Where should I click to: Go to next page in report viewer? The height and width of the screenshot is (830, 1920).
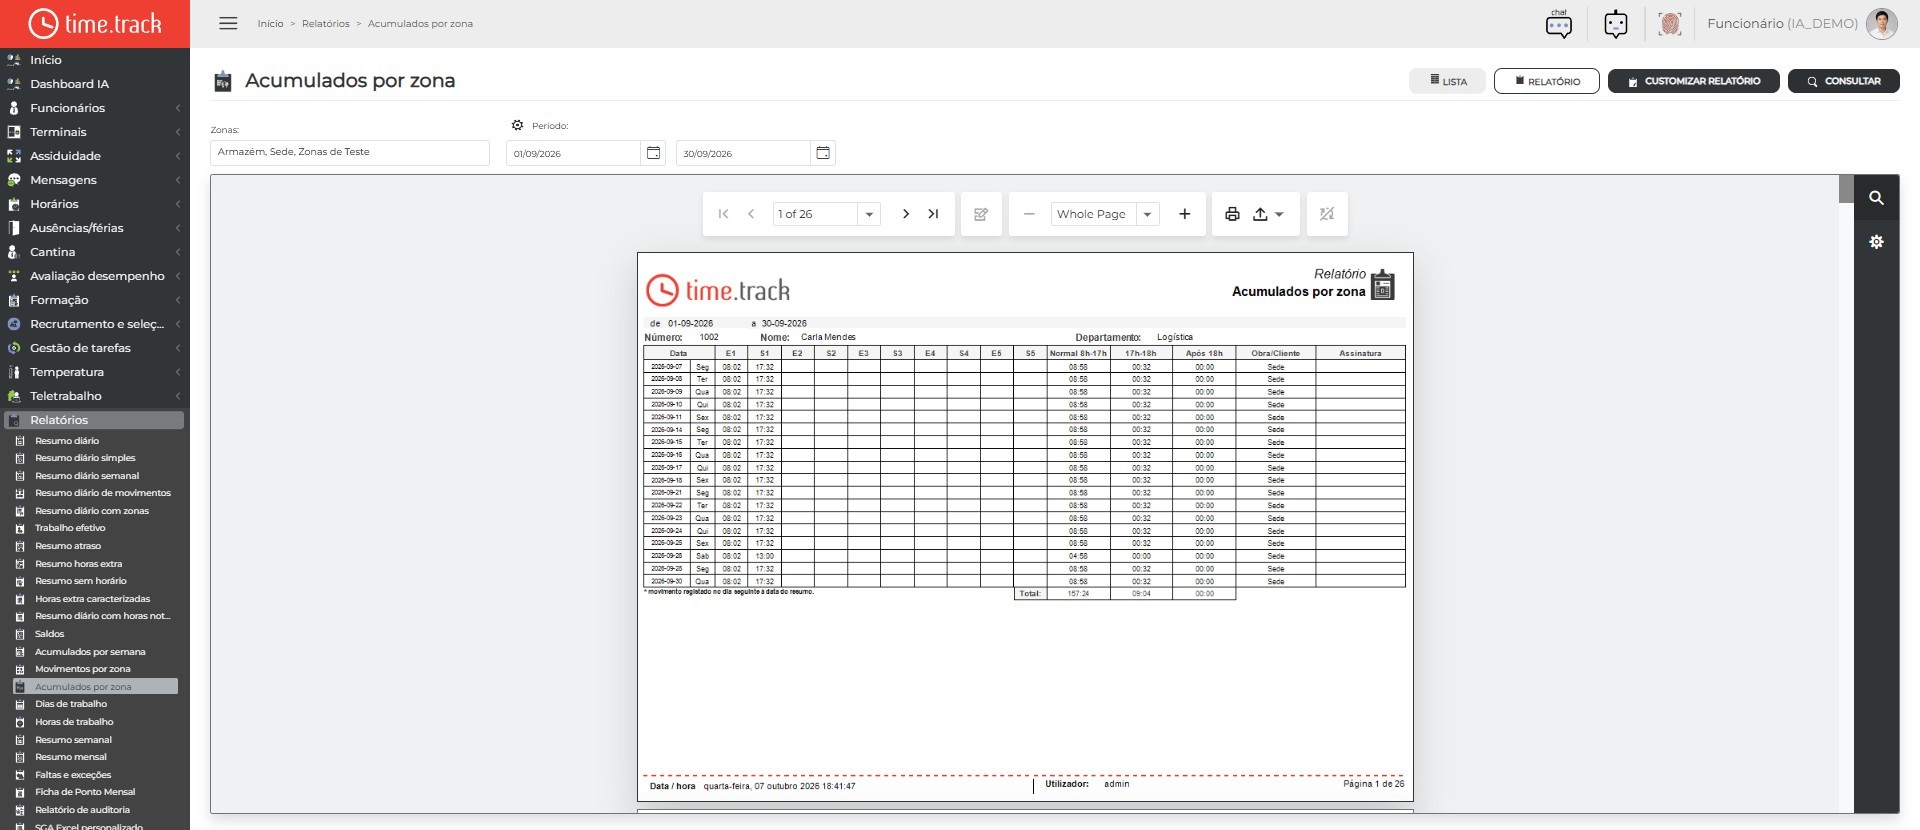click(x=905, y=214)
